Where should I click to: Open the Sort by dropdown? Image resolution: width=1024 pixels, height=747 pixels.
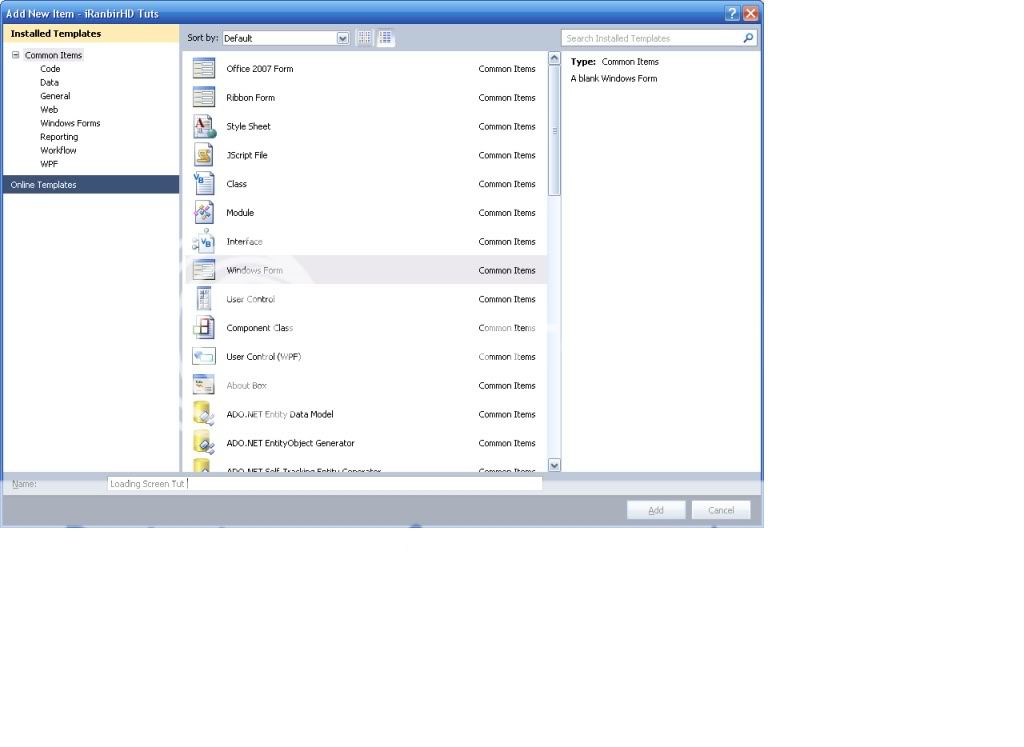point(343,38)
